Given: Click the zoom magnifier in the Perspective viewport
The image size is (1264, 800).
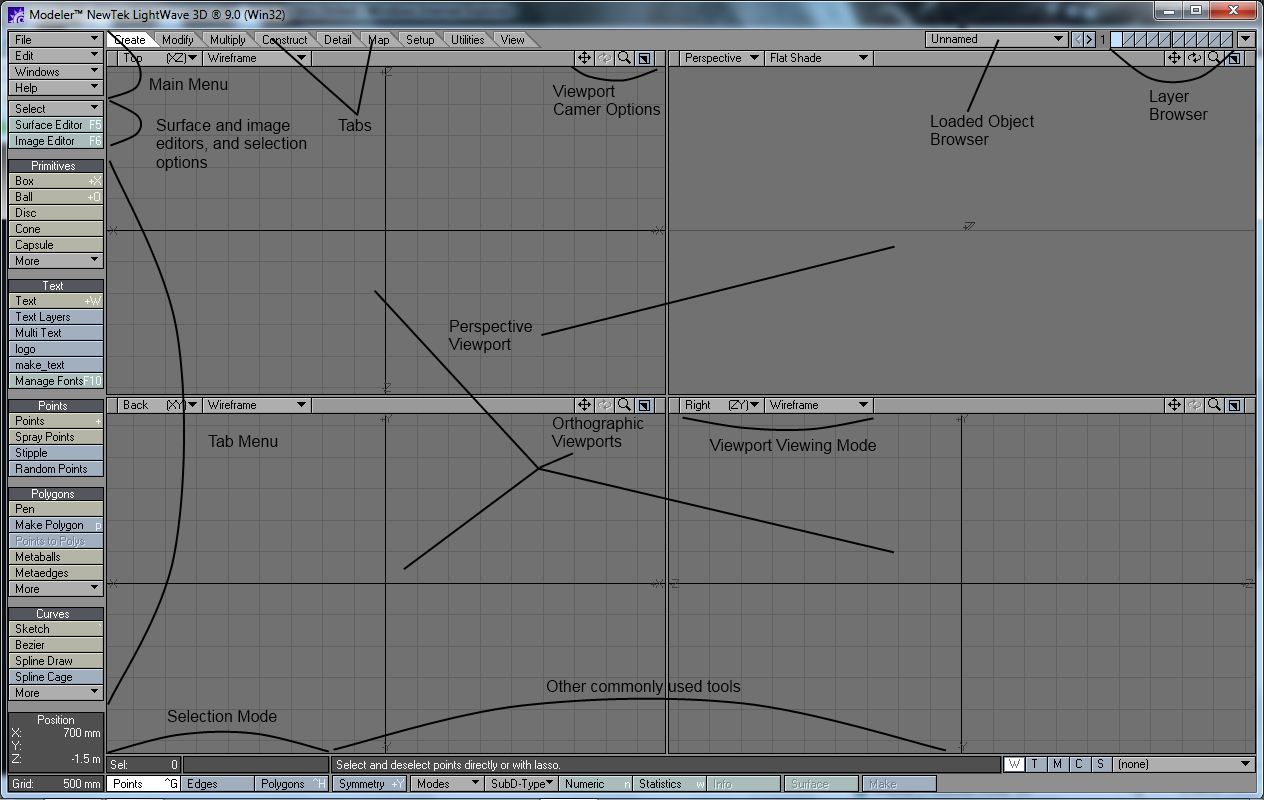Looking at the screenshot, I should click(x=1214, y=58).
